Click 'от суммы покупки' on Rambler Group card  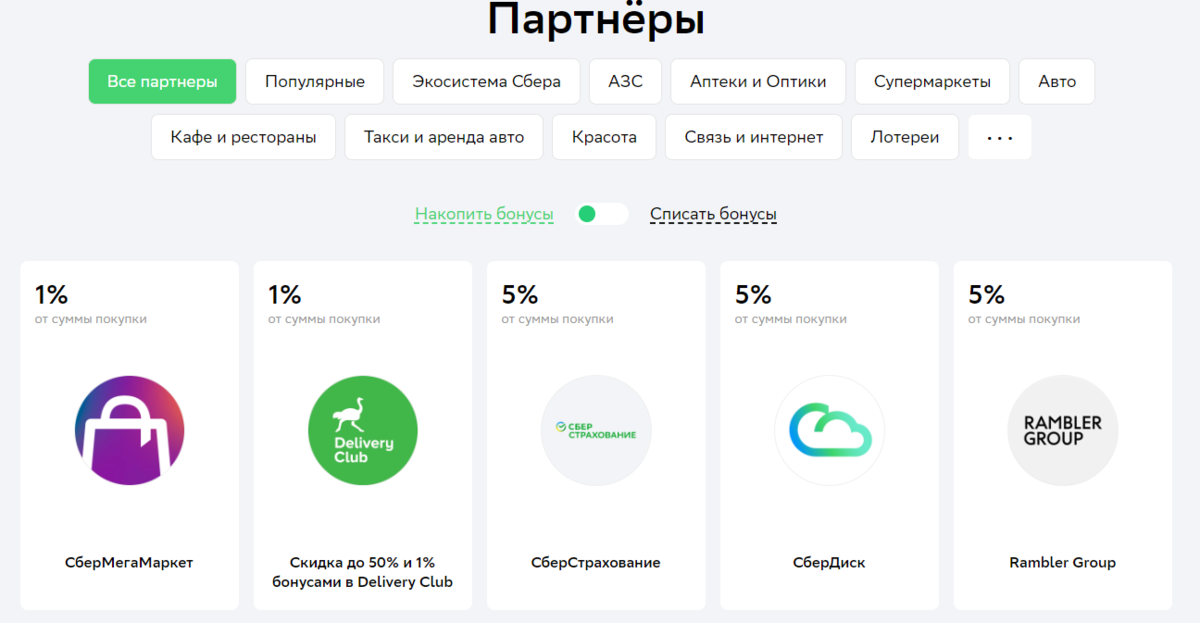click(1024, 319)
